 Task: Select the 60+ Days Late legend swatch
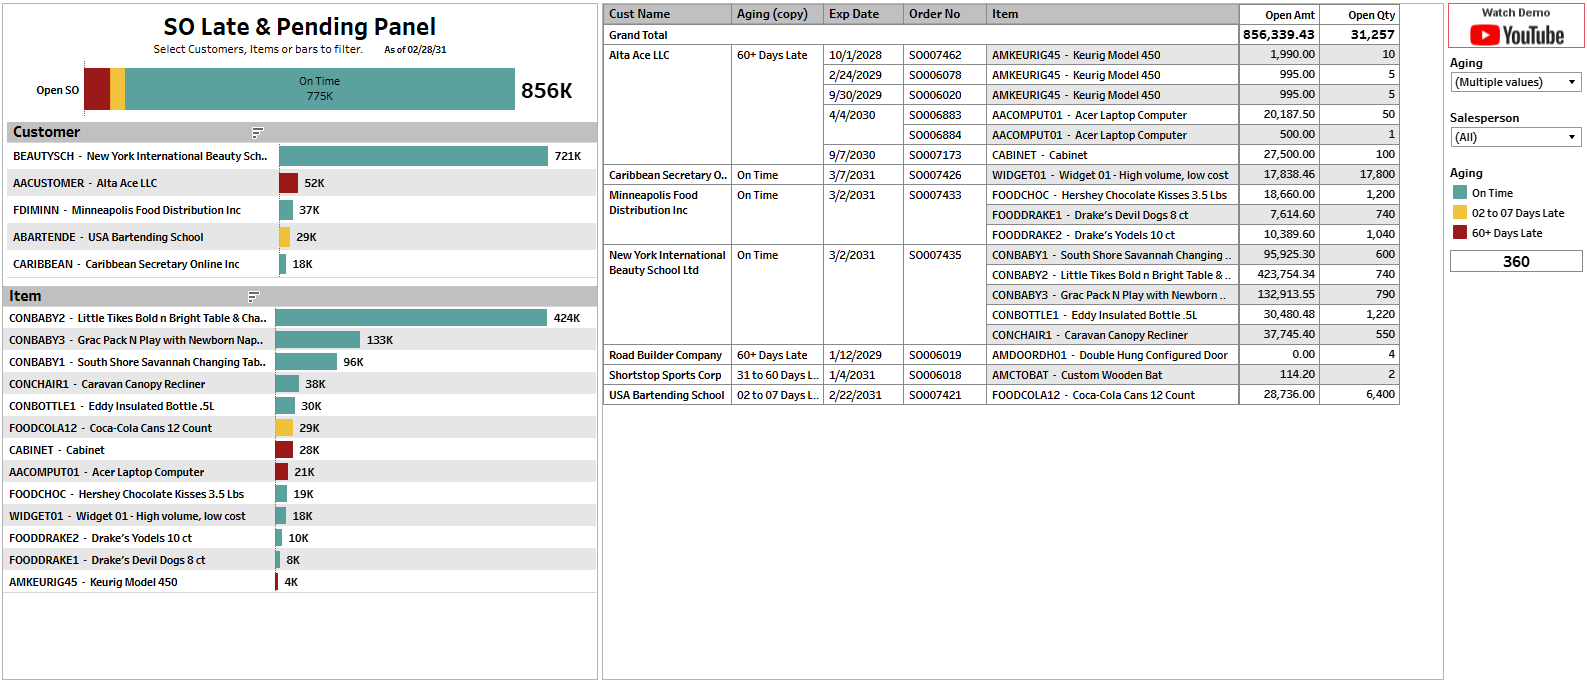pos(1460,233)
